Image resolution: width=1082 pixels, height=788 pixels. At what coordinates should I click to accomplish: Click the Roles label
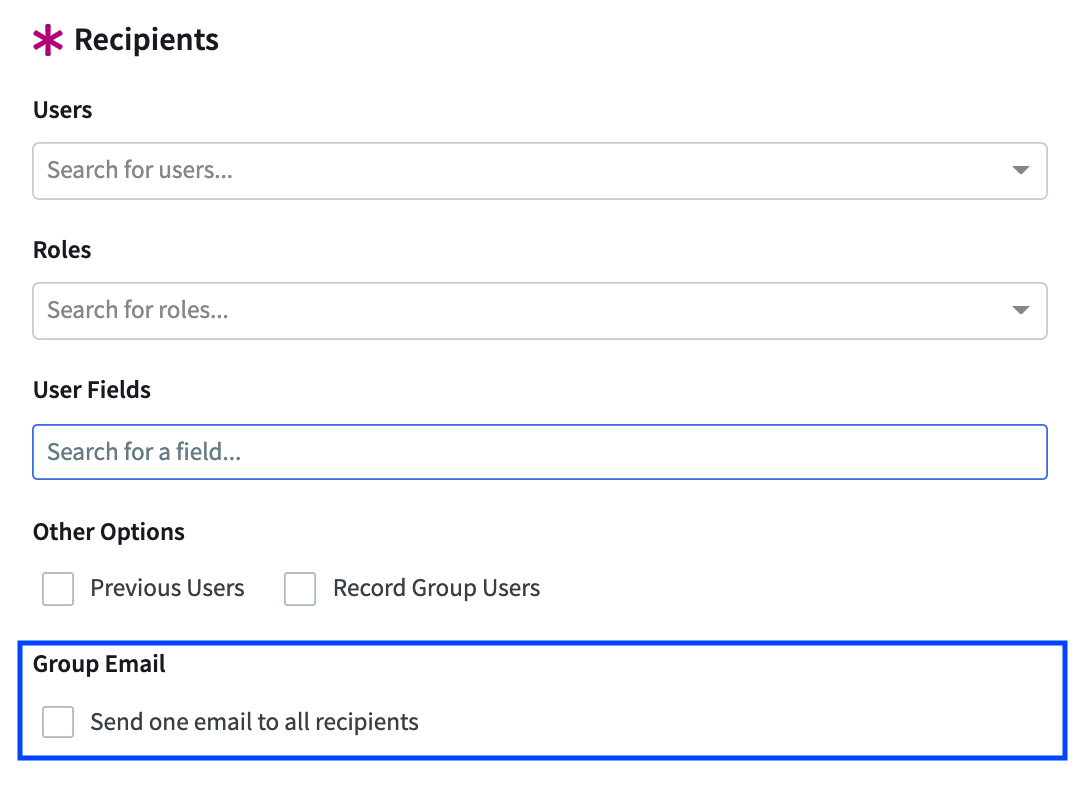[62, 250]
